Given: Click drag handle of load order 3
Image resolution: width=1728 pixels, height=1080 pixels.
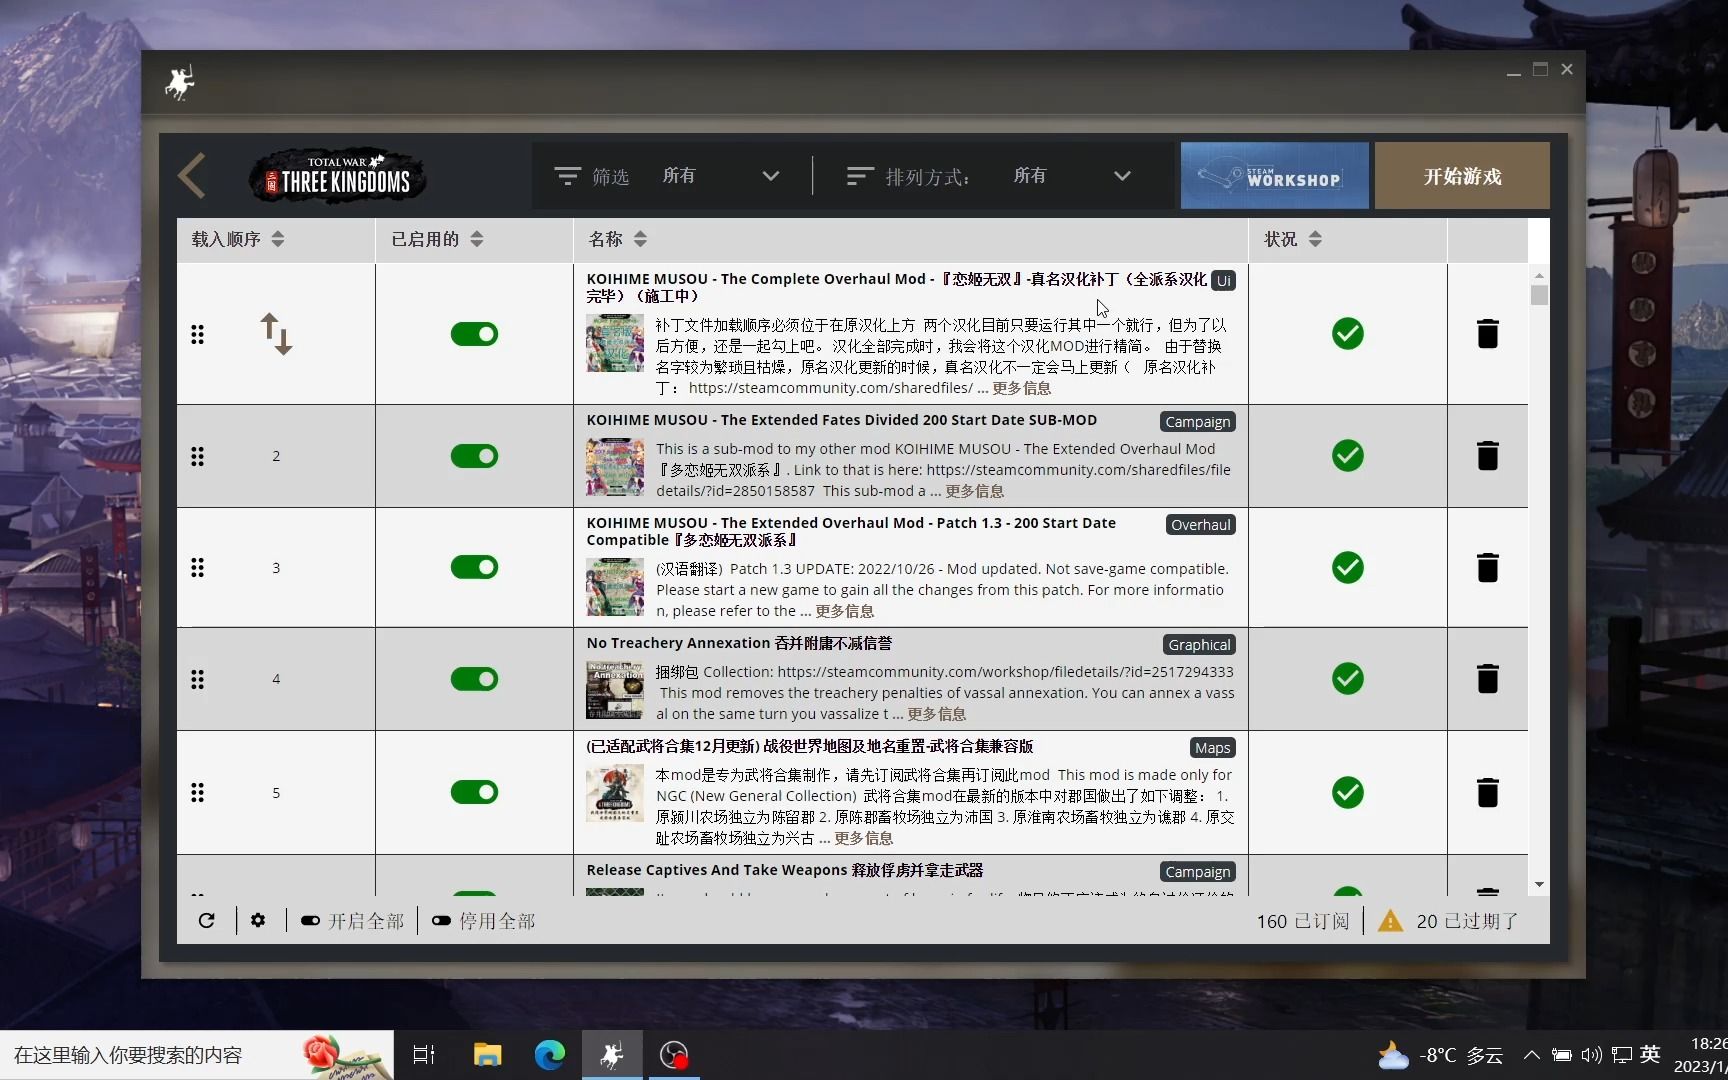Looking at the screenshot, I should tap(197, 567).
